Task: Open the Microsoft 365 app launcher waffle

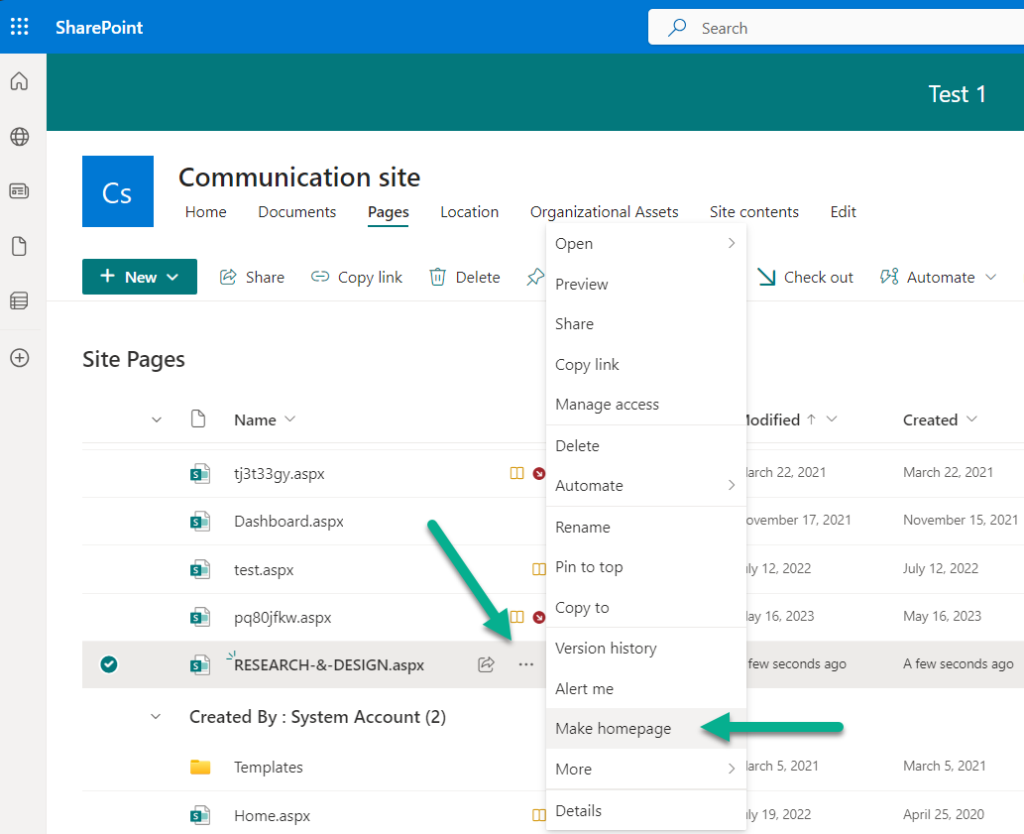Action: (19, 27)
